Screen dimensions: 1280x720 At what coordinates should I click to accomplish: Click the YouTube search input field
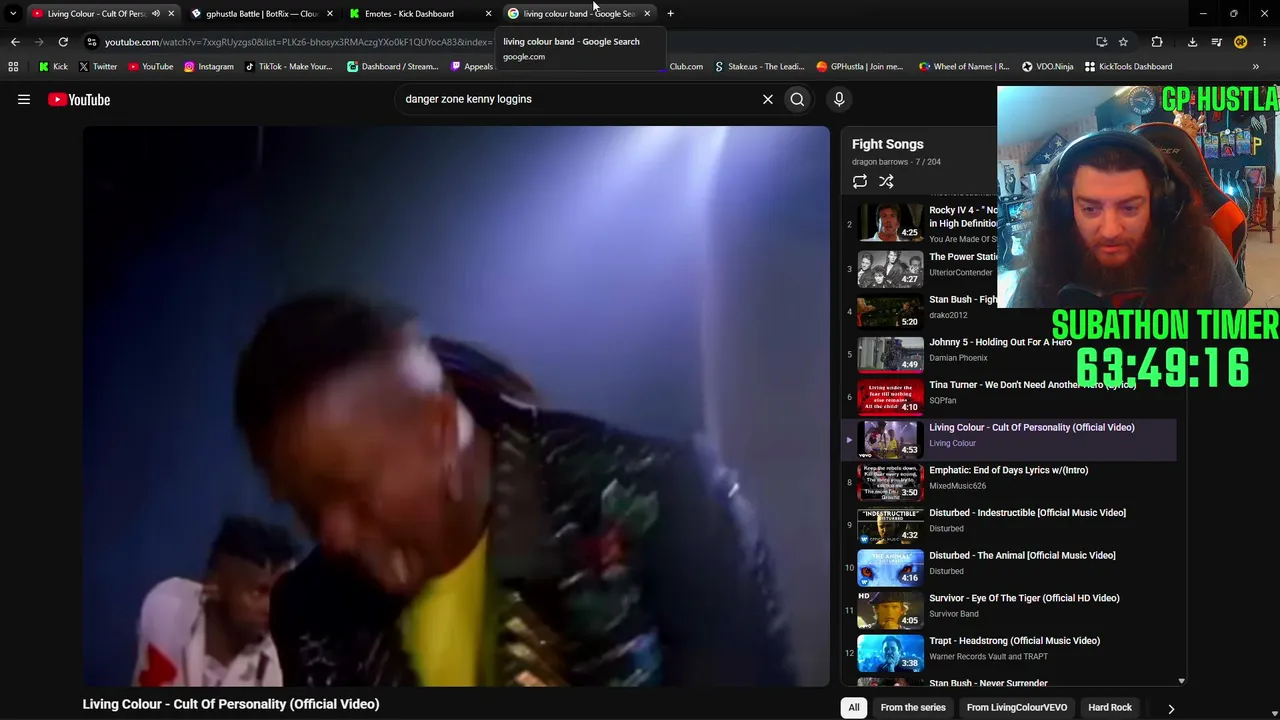tap(578, 99)
